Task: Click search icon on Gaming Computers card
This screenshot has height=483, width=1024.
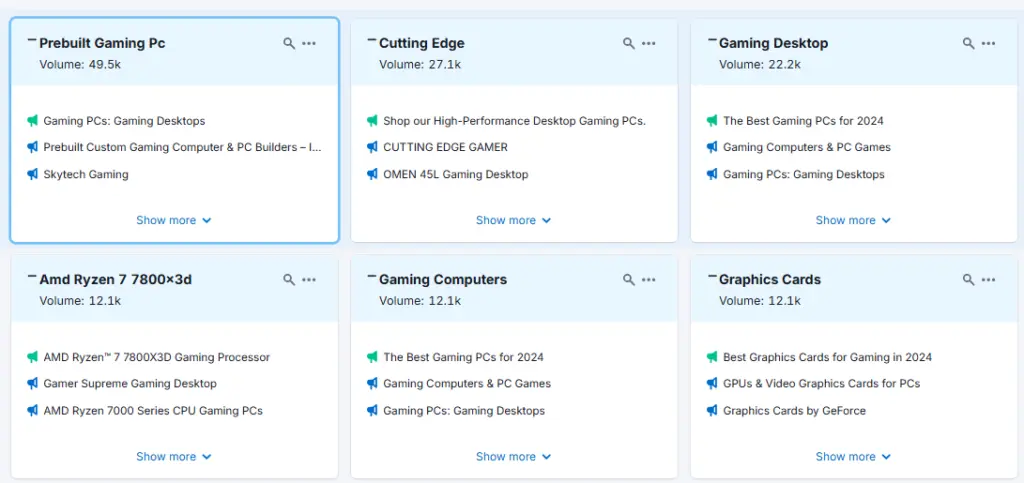Action: tap(628, 280)
